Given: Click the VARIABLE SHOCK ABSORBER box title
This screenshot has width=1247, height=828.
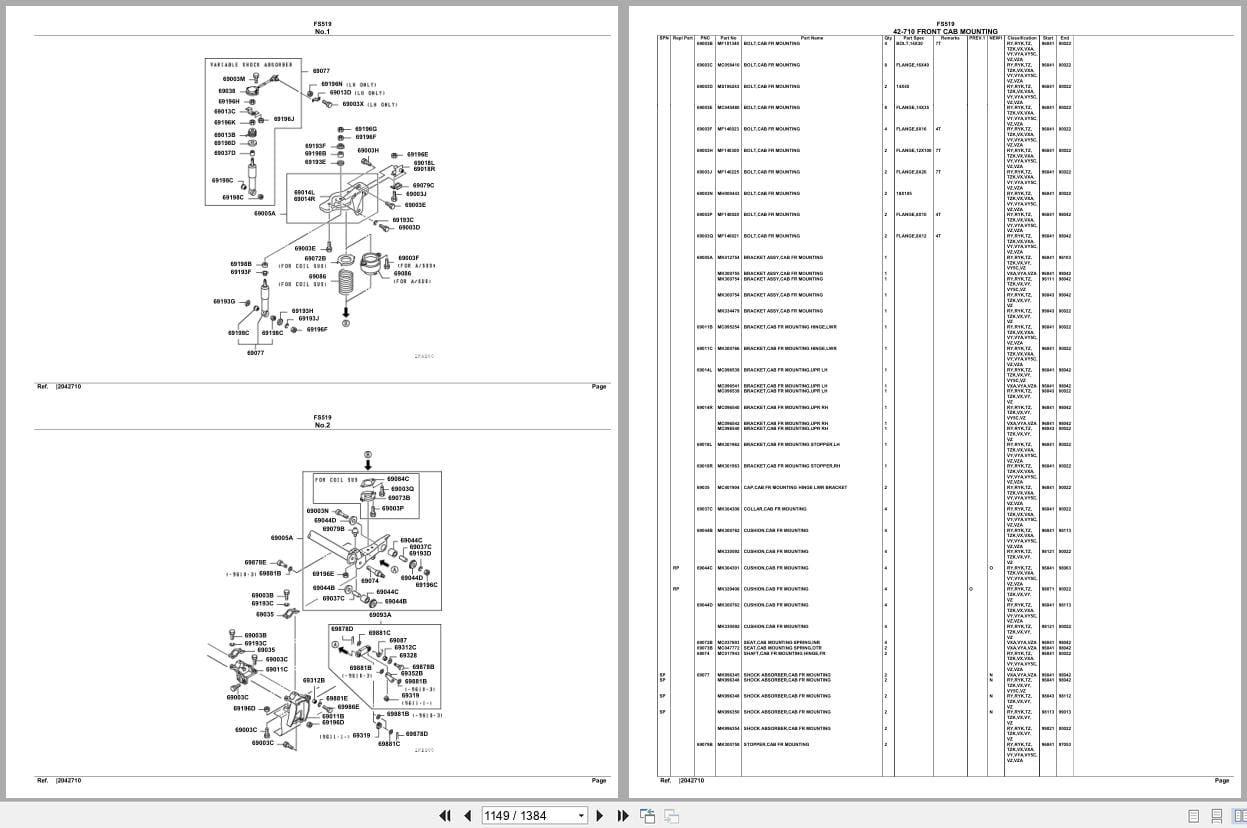Looking at the screenshot, I should coord(251,64).
